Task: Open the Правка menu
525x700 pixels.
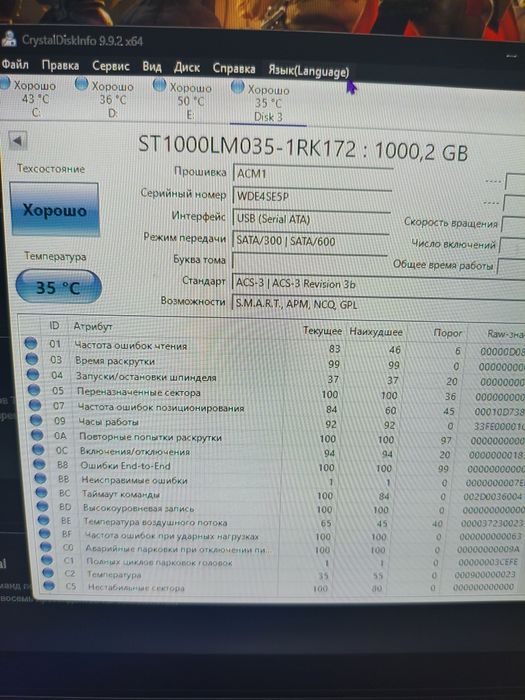Action: click(x=60, y=66)
